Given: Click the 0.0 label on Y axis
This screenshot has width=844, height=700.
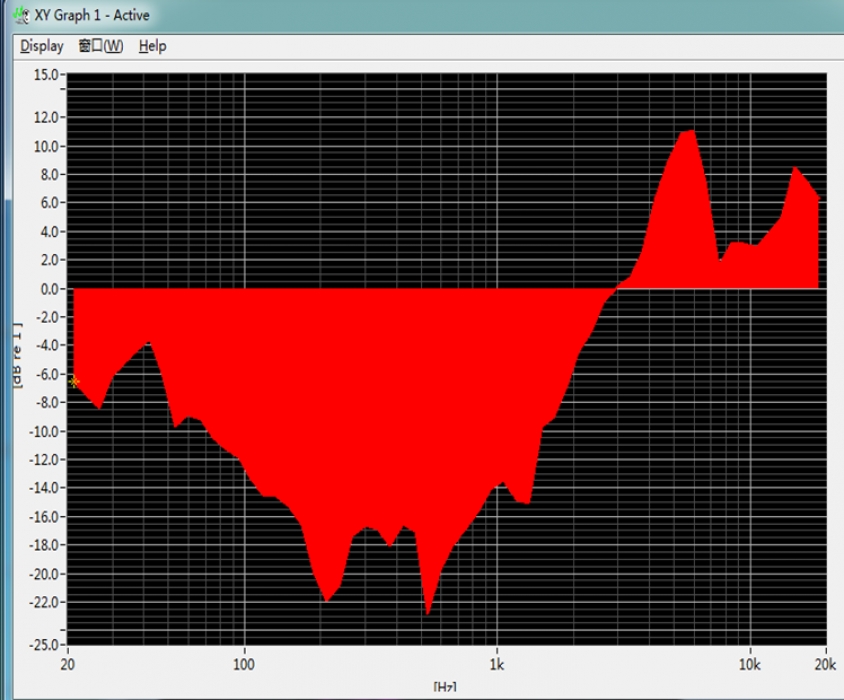Looking at the screenshot, I should coord(50,289).
